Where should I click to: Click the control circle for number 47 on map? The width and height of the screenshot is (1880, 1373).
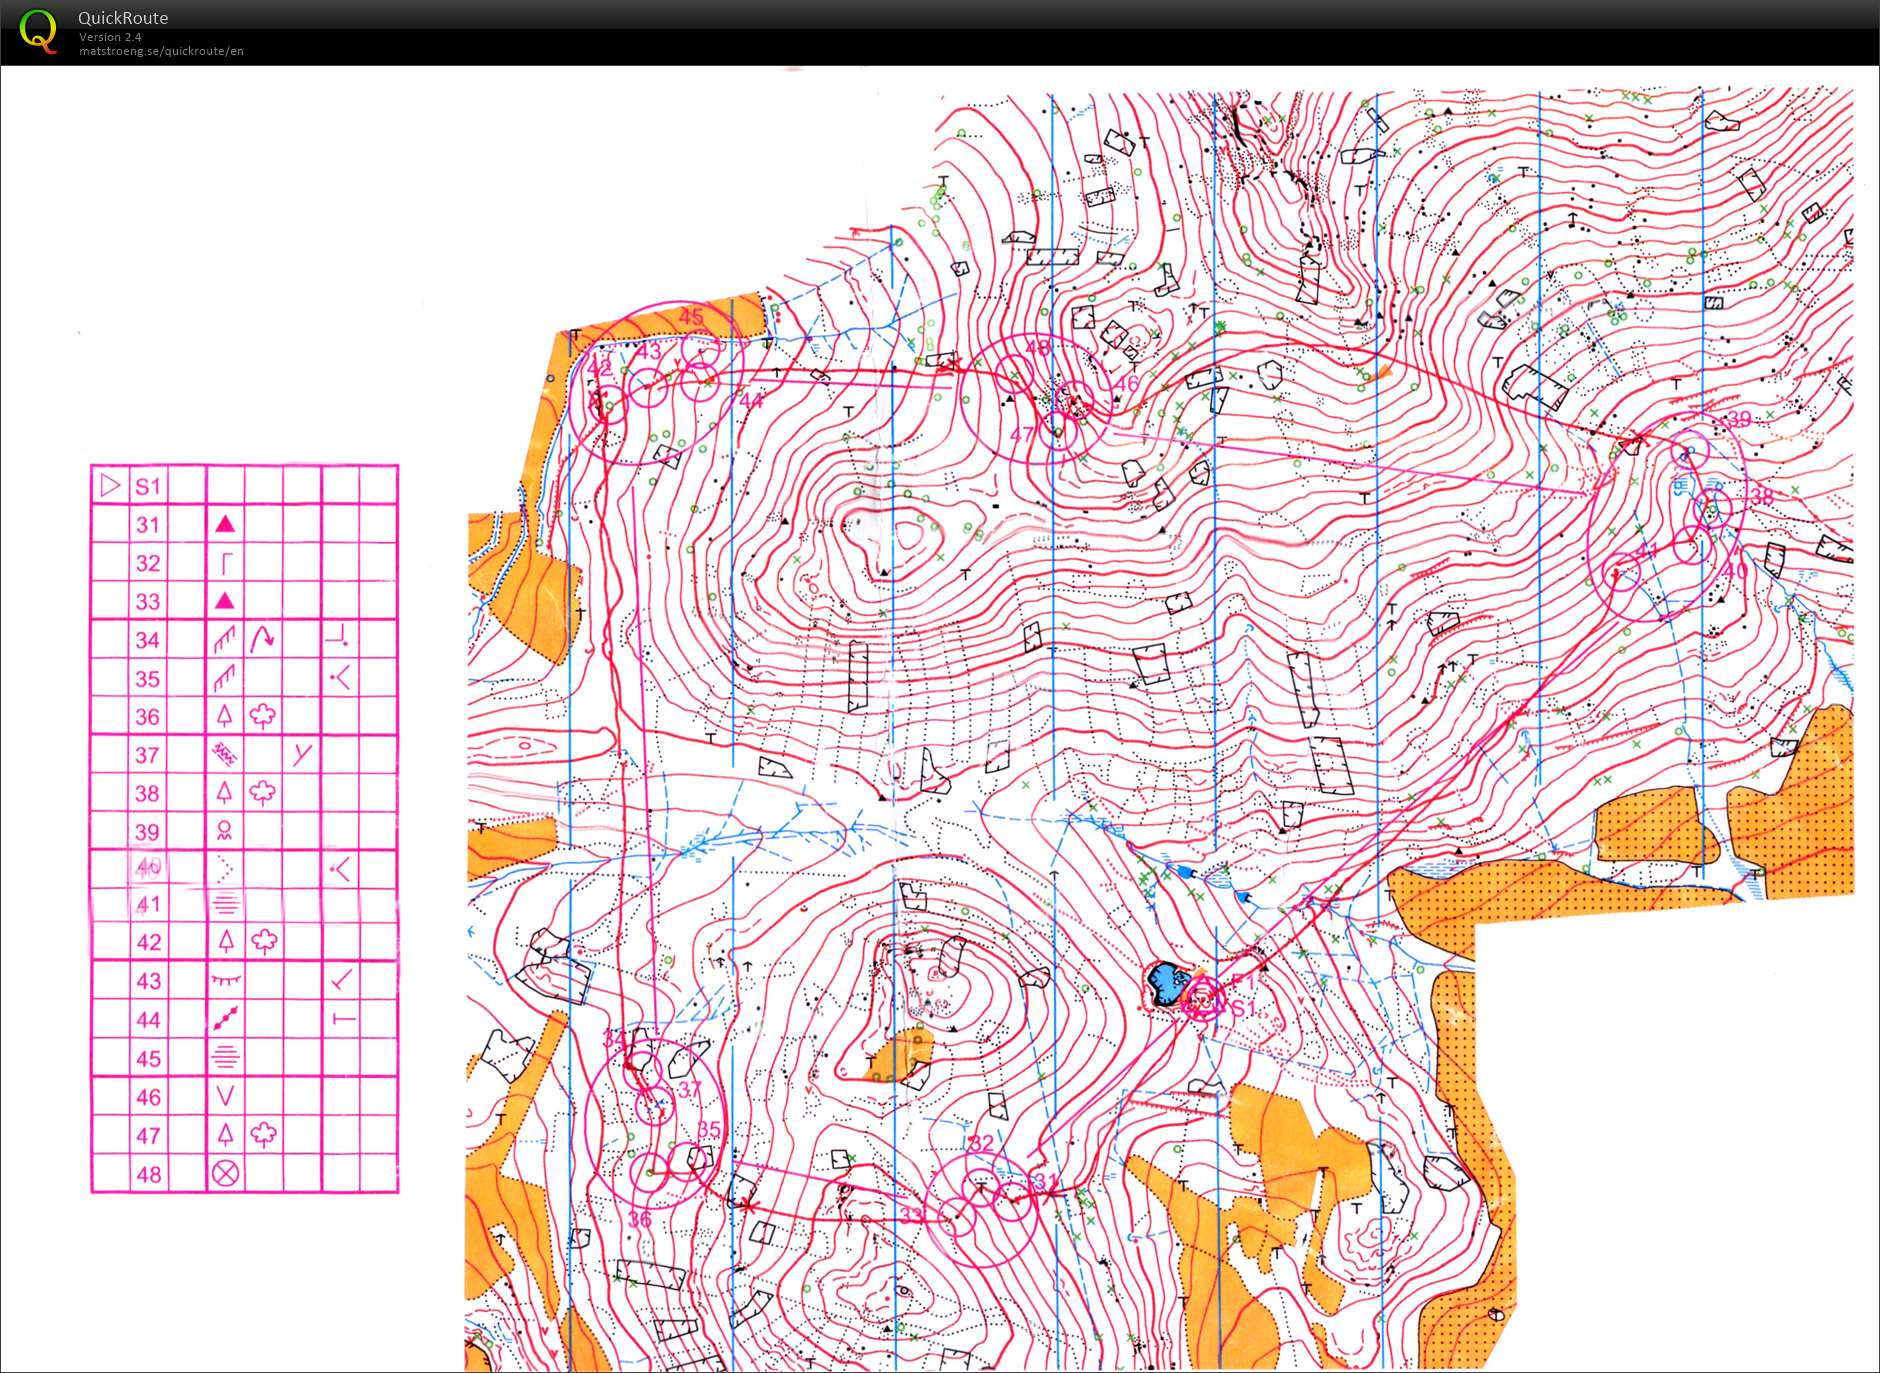1058,432
